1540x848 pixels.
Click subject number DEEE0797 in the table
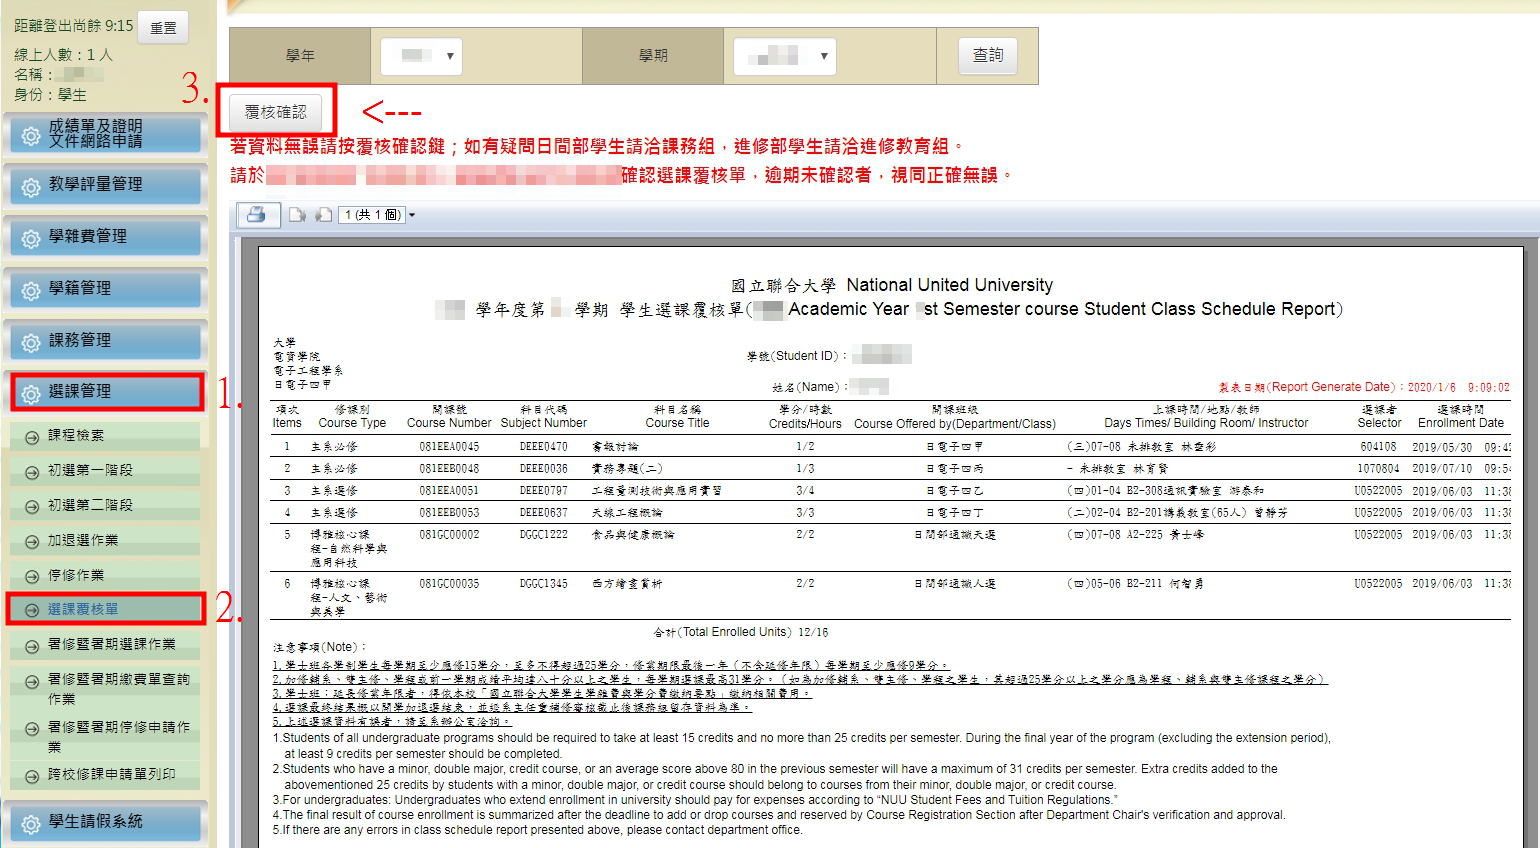(543, 491)
